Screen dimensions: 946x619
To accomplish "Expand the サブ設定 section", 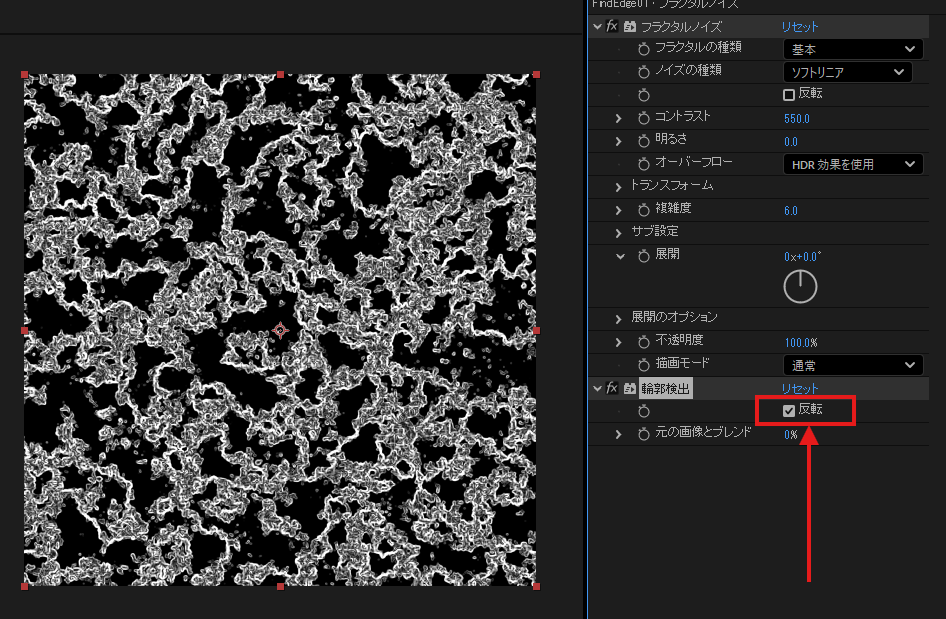I will (x=619, y=232).
